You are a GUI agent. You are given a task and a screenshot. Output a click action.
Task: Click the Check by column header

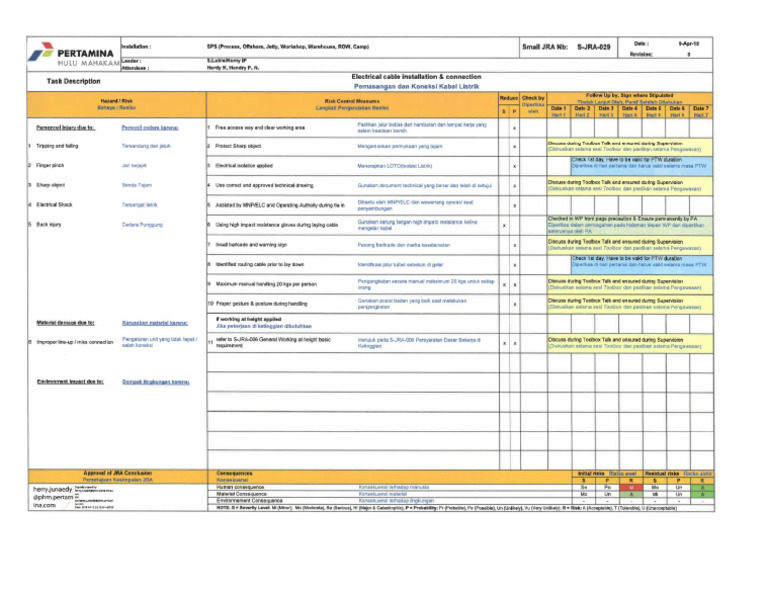[x=533, y=104]
